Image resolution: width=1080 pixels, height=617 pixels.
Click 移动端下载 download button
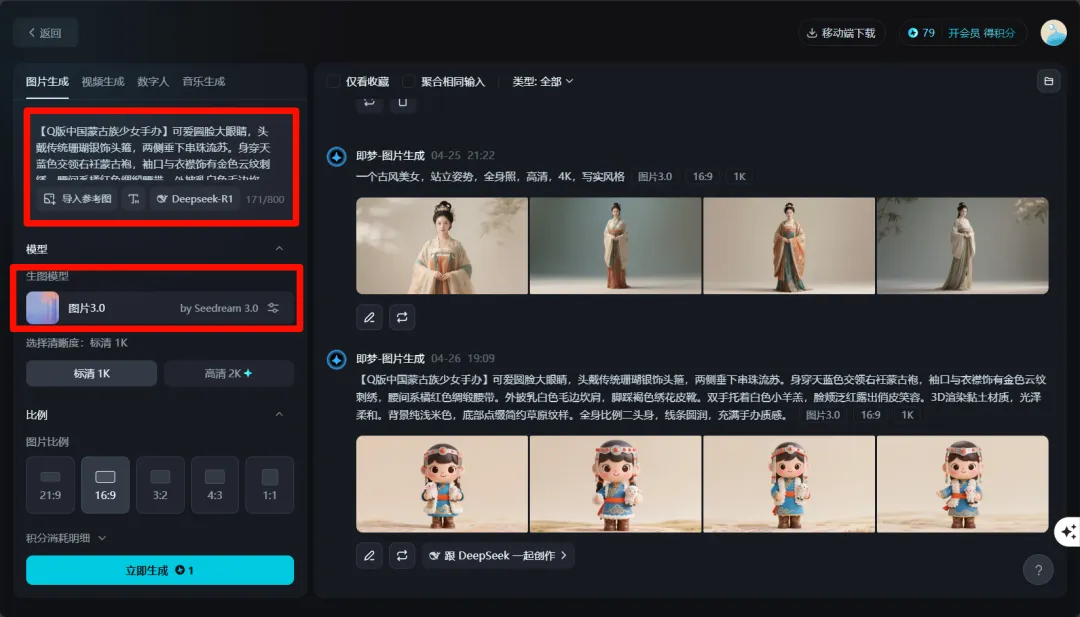841,33
